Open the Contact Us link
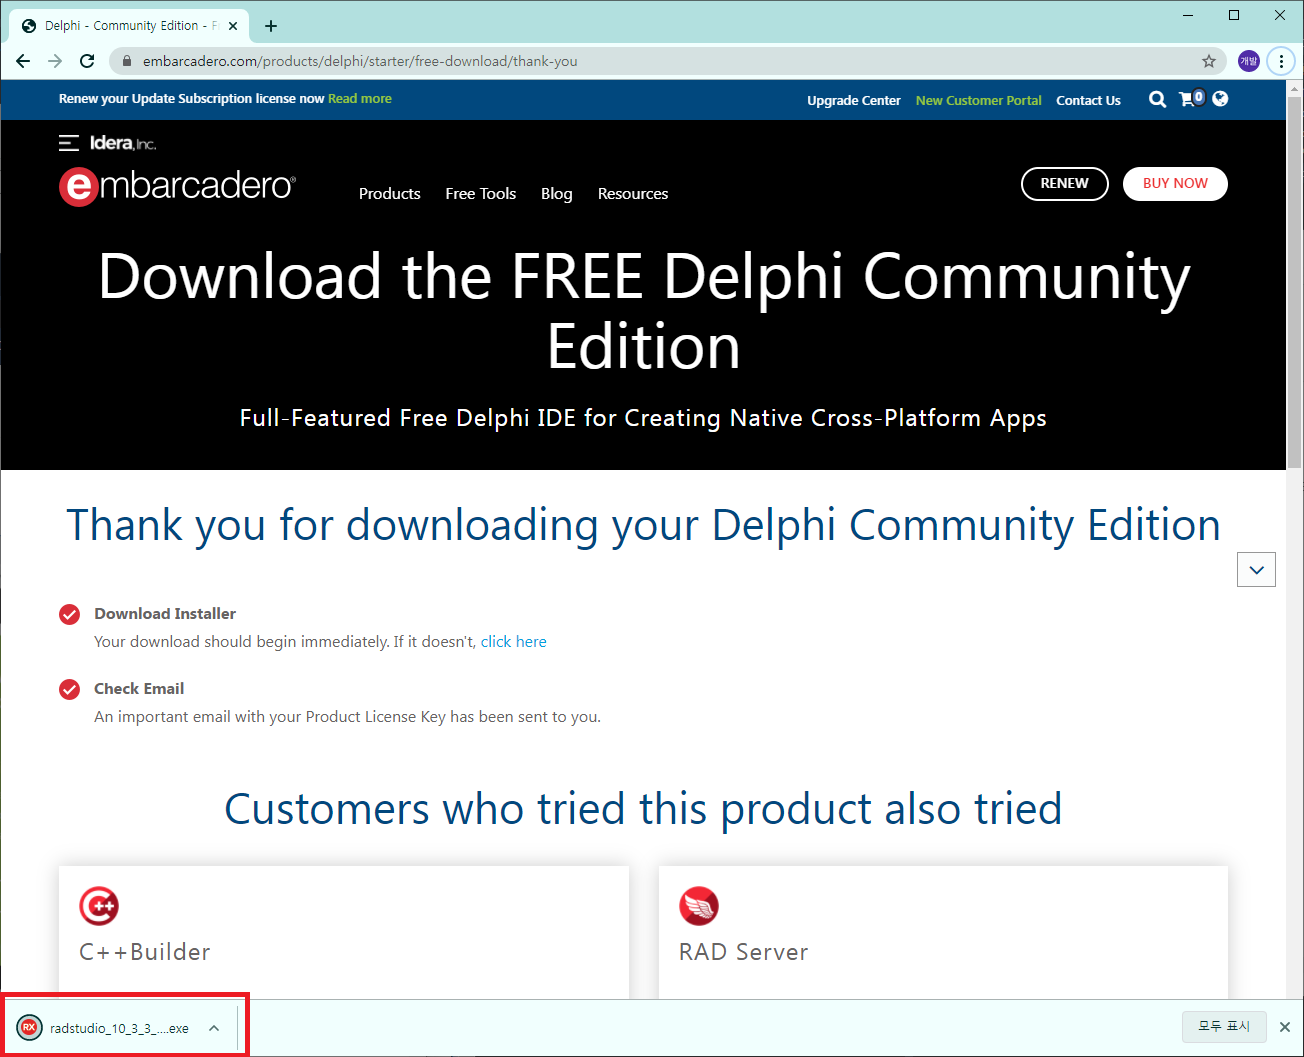This screenshot has width=1304, height=1057. pos(1088,101)
